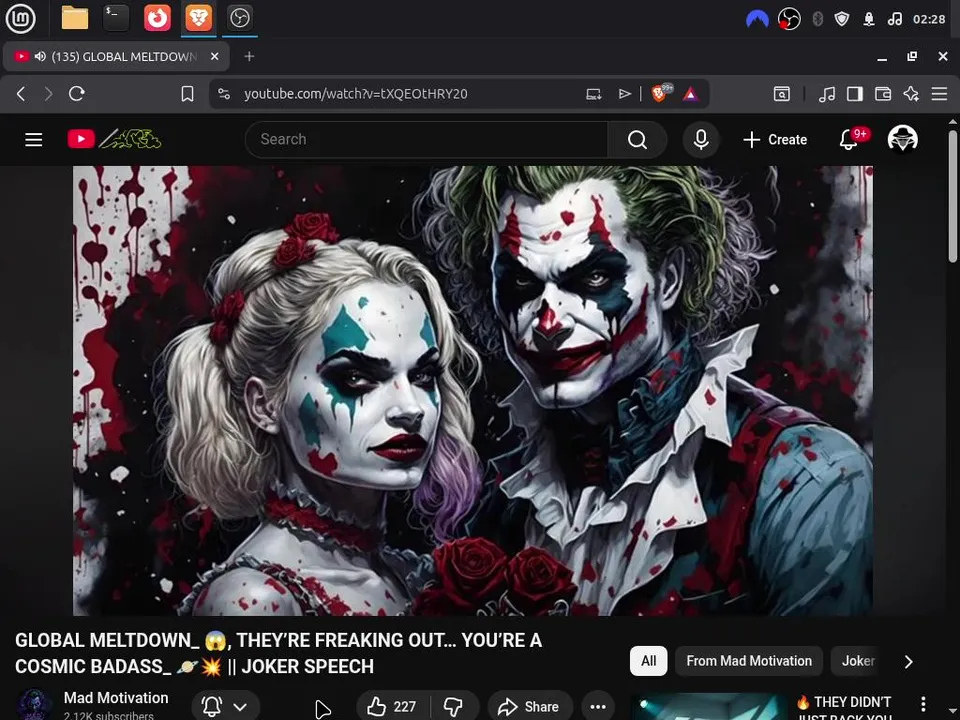Like this video with 227 likes
960x720 pixels.
click(392, 707)
